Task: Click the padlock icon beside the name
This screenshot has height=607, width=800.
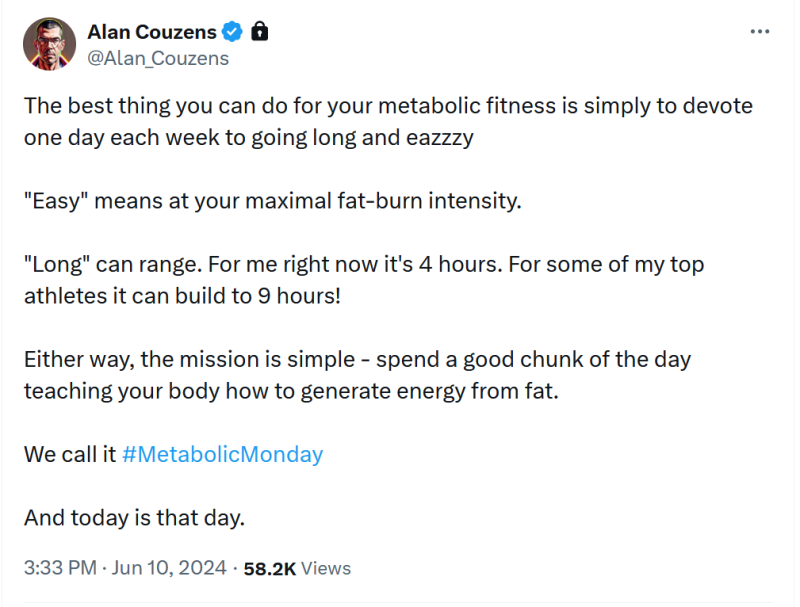Action: coord(260,32)
